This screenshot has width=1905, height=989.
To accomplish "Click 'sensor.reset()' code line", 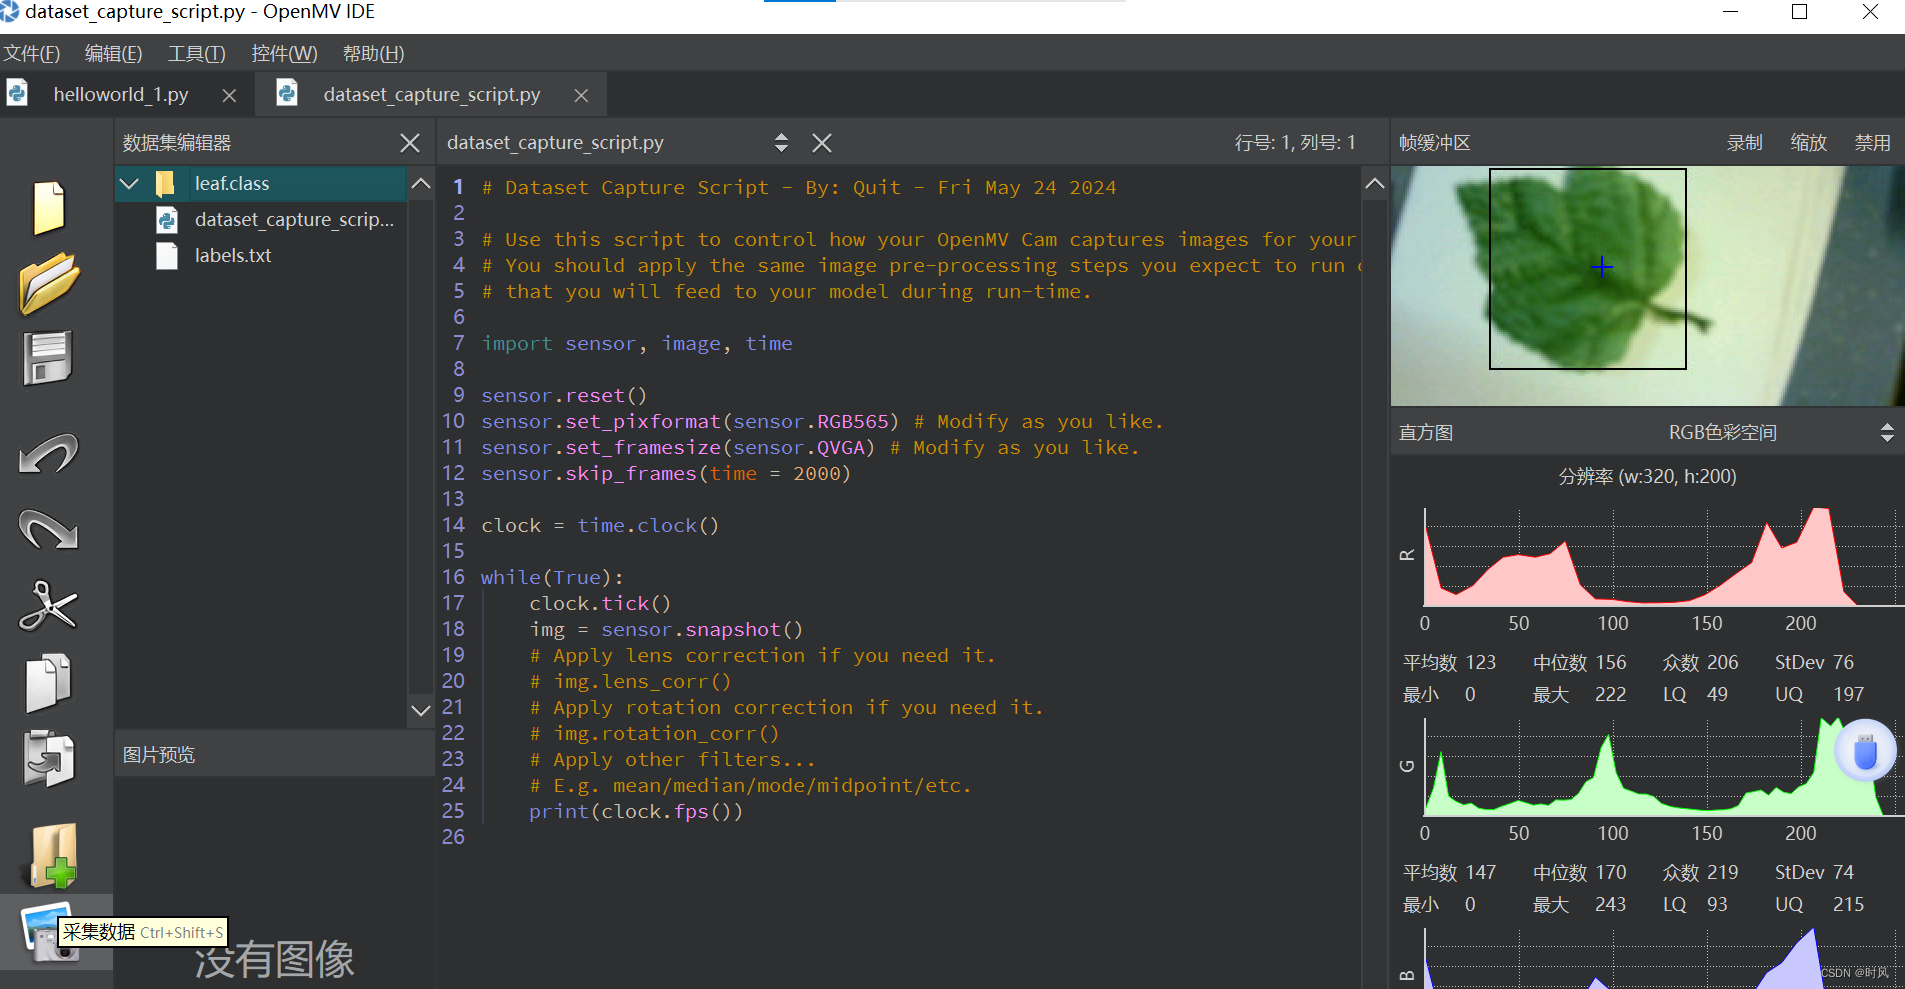I will pyautogui.click(x=564, y=395).
